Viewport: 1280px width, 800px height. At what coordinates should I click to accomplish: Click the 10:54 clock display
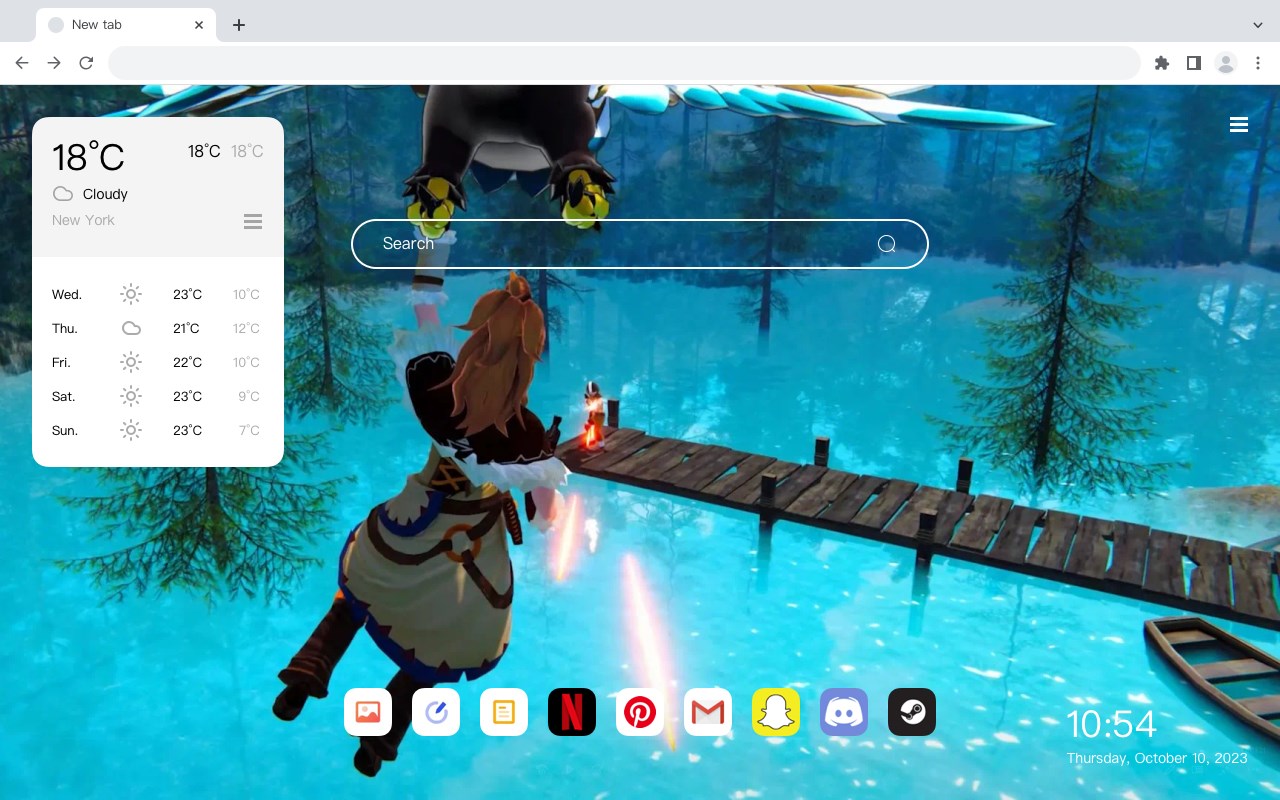(1111, 724)
